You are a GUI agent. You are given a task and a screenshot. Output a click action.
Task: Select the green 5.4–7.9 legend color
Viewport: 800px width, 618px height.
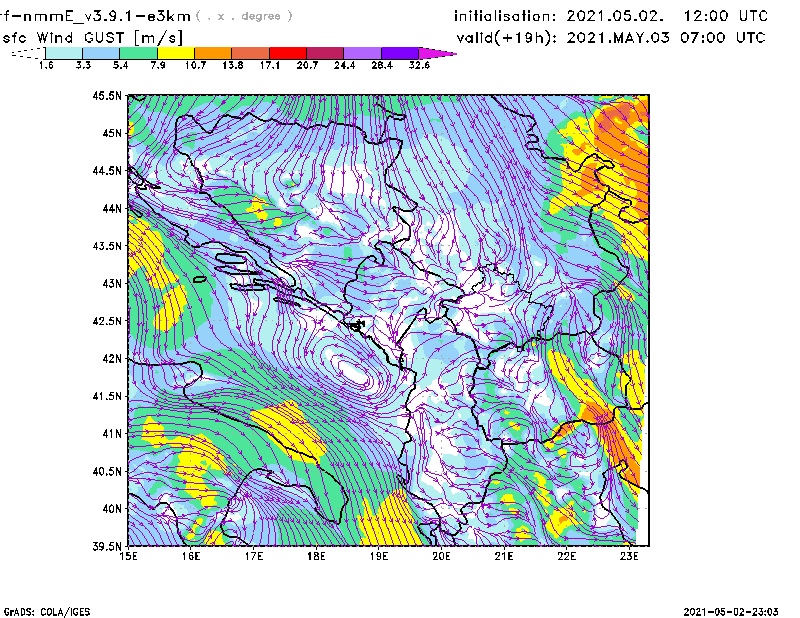click(138, 53)
